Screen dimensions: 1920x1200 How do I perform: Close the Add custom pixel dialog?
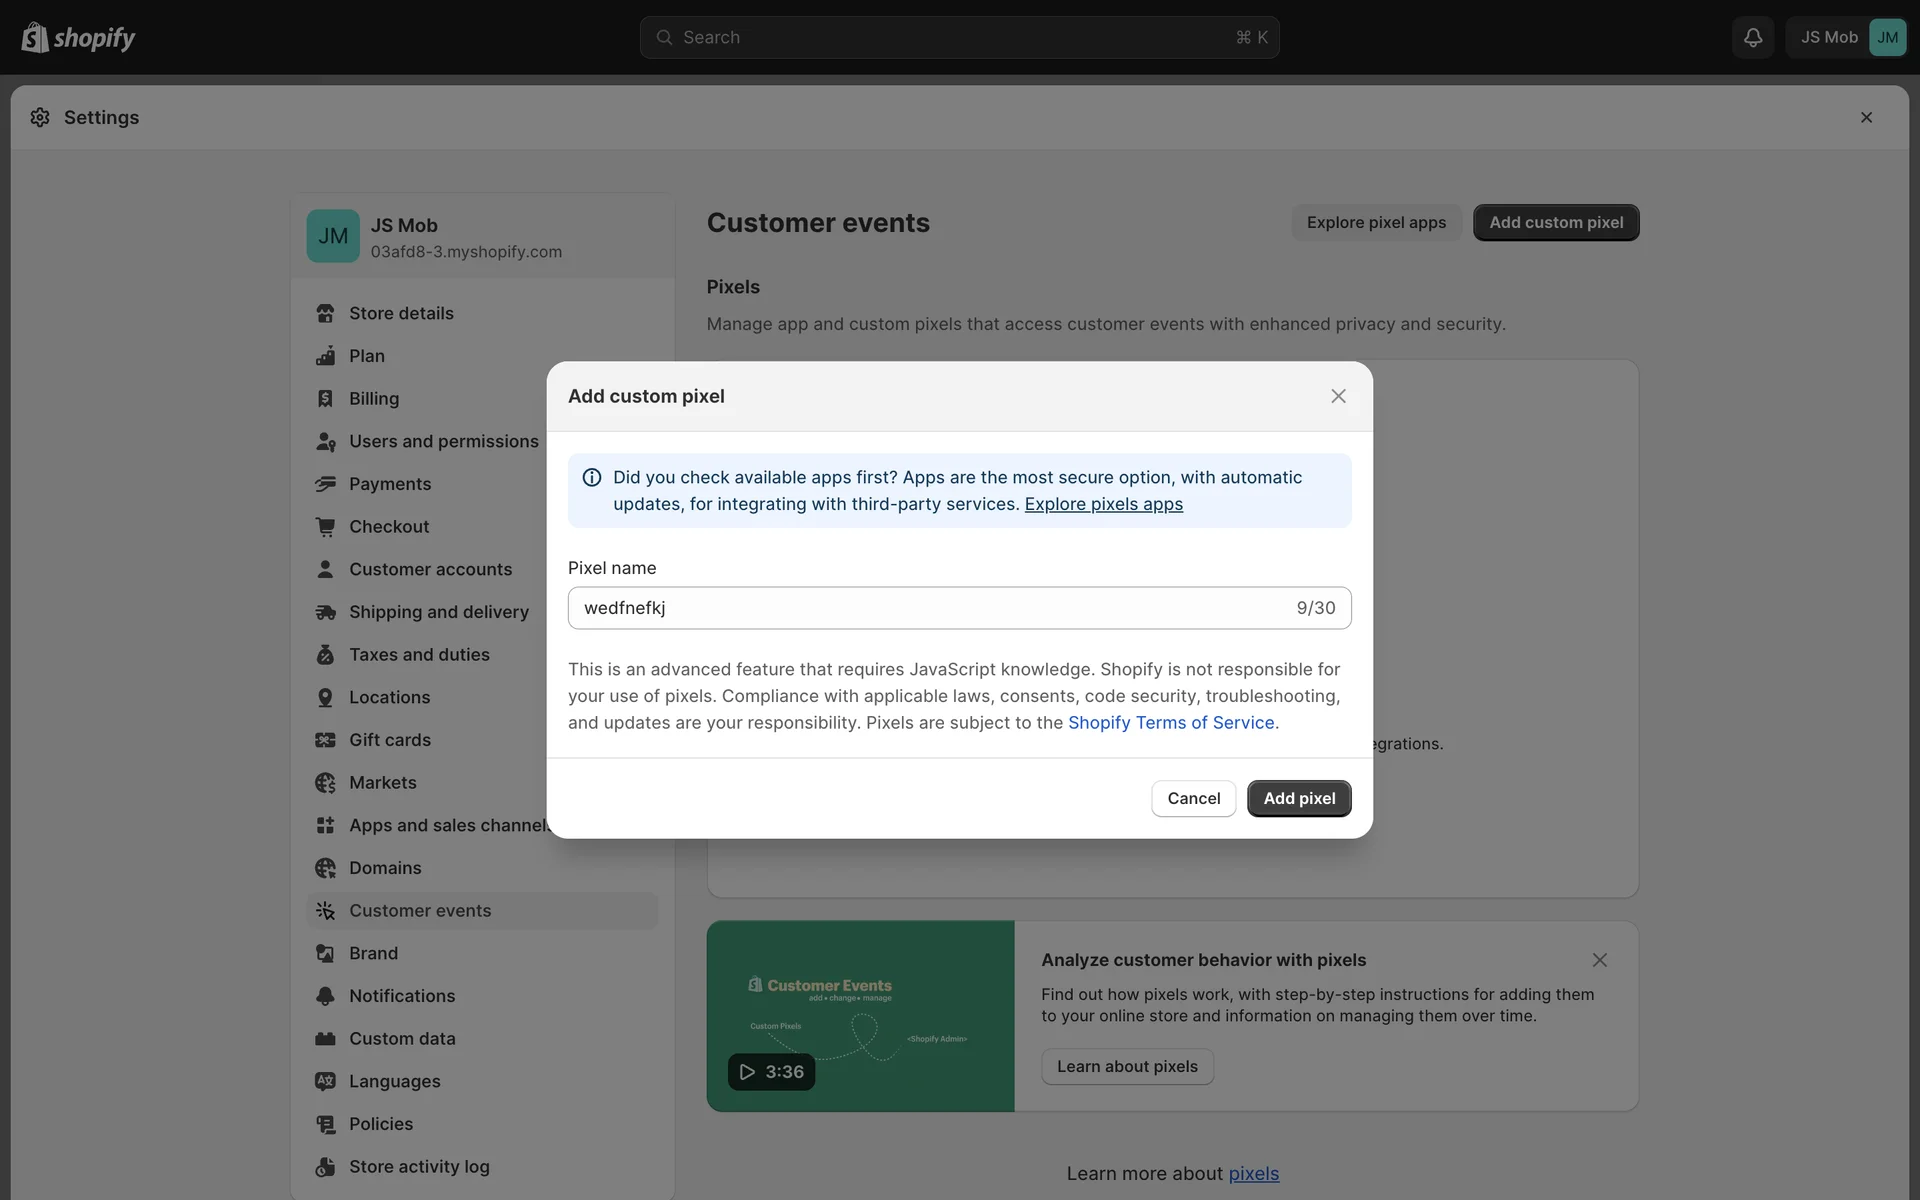[x=1338, y=396]
